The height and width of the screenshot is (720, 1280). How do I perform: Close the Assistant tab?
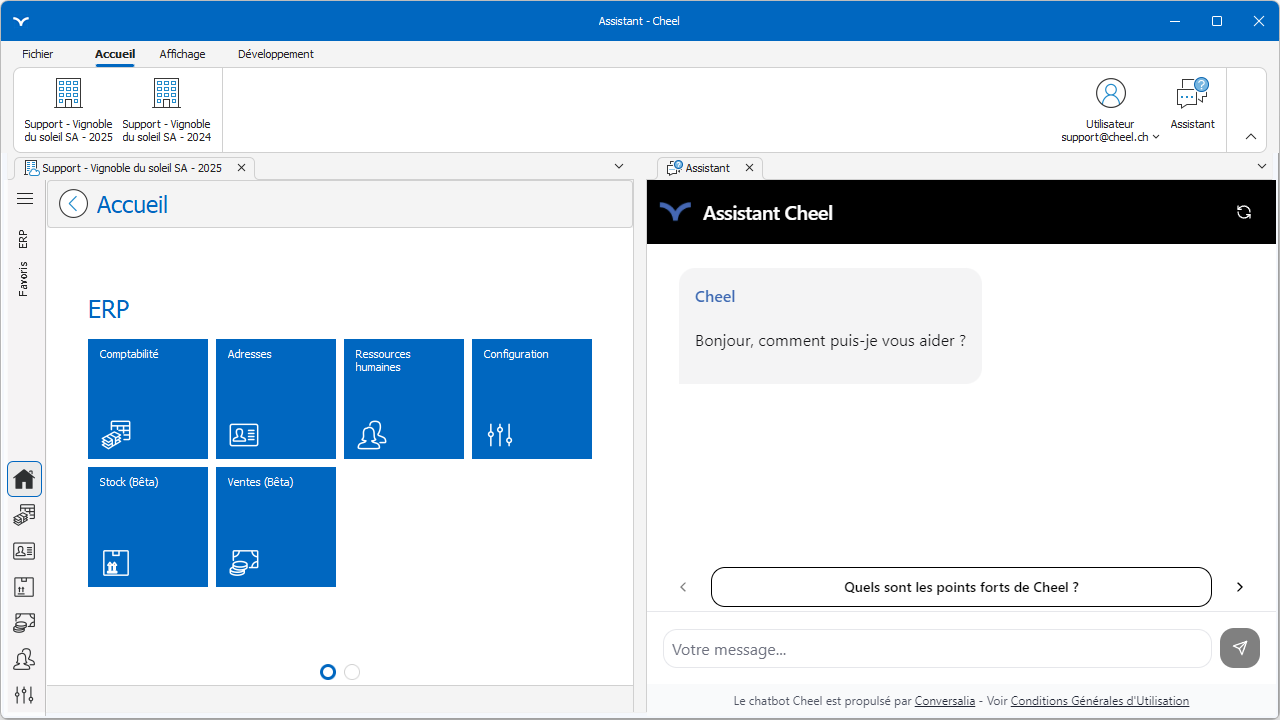pos(749,168)
